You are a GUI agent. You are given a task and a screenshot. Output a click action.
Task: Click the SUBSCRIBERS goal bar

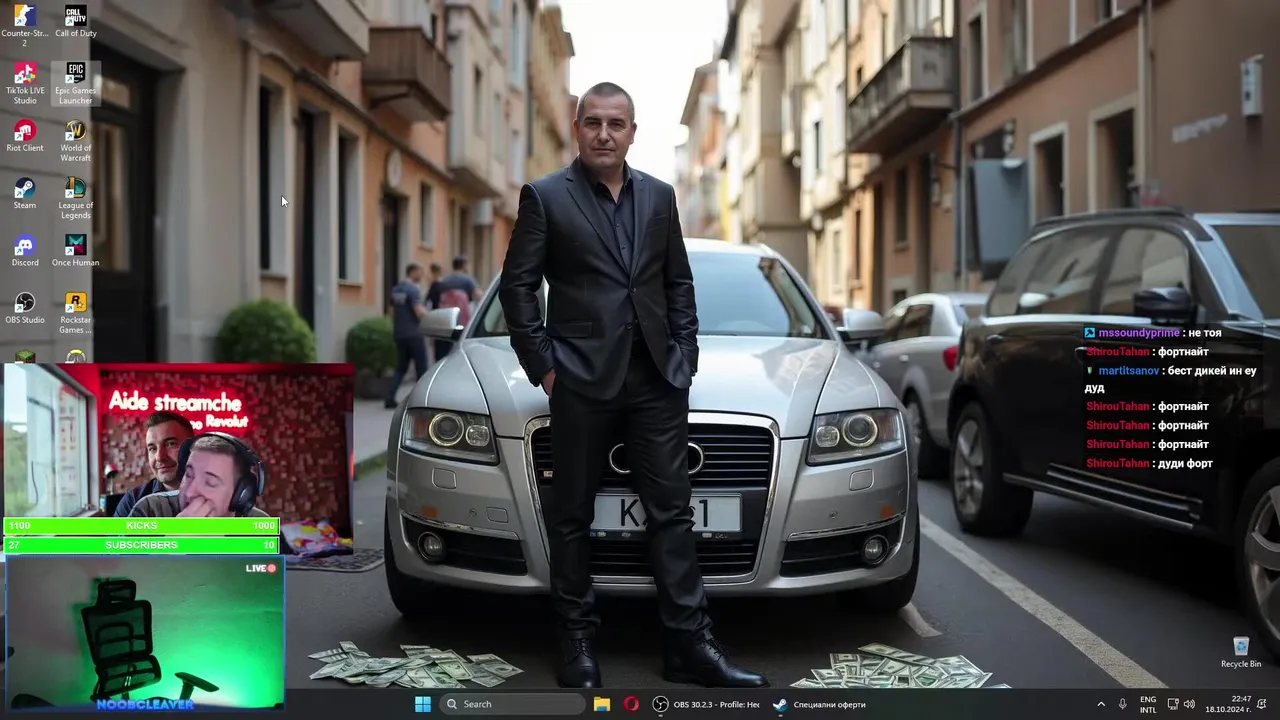point(141,545)
